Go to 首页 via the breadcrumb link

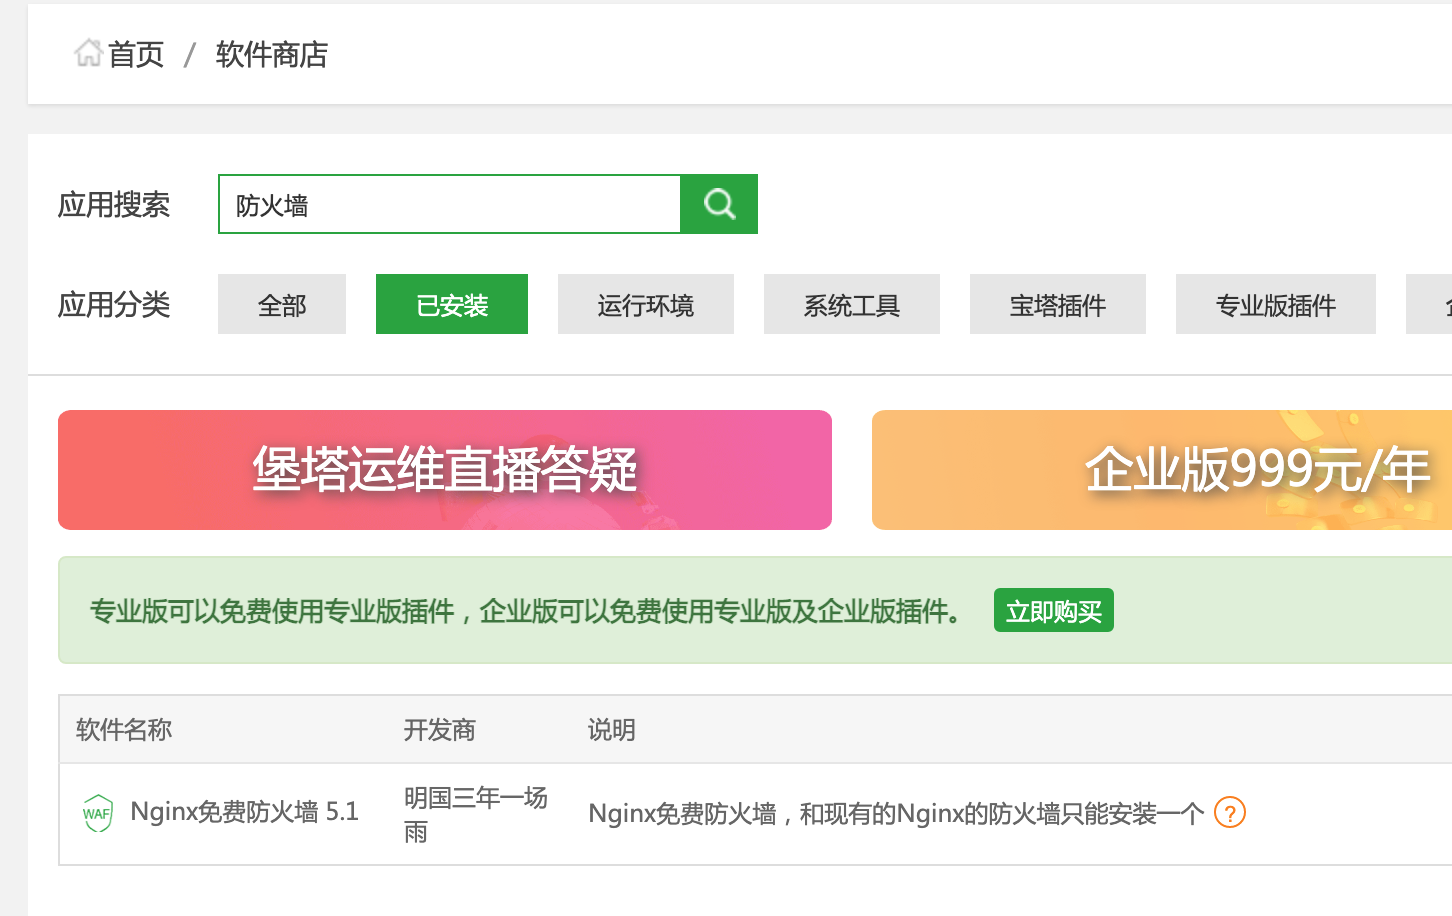pyautogui.click(x=136, y=55)
